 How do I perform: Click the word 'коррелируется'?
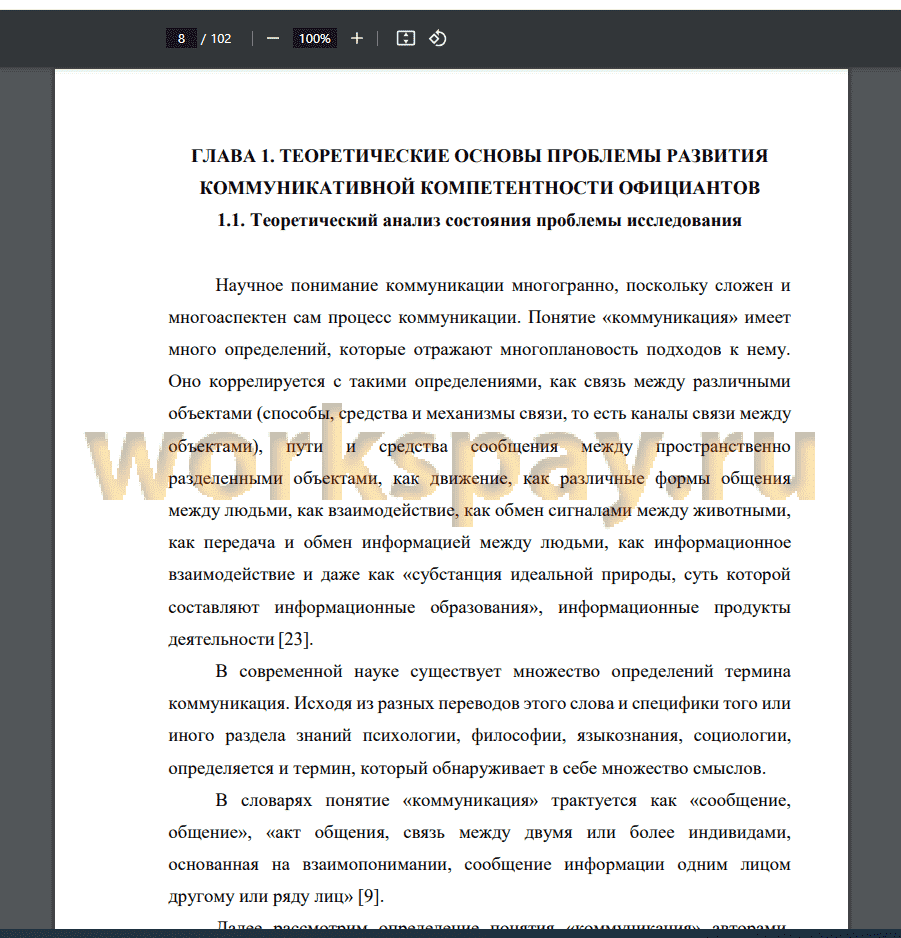pyautogui.click(x=266, y=382)
